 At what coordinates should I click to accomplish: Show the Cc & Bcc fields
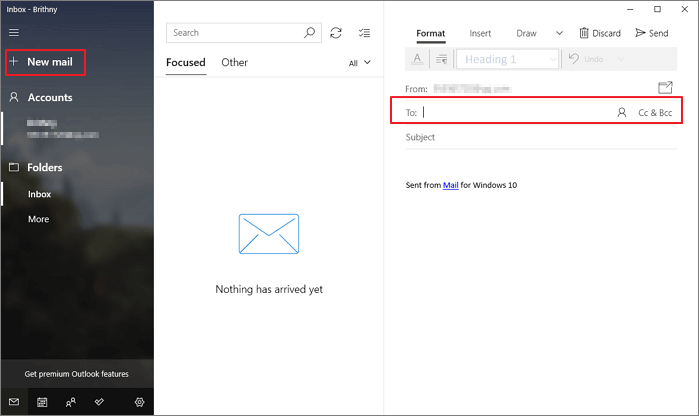[x=655, y=113]
